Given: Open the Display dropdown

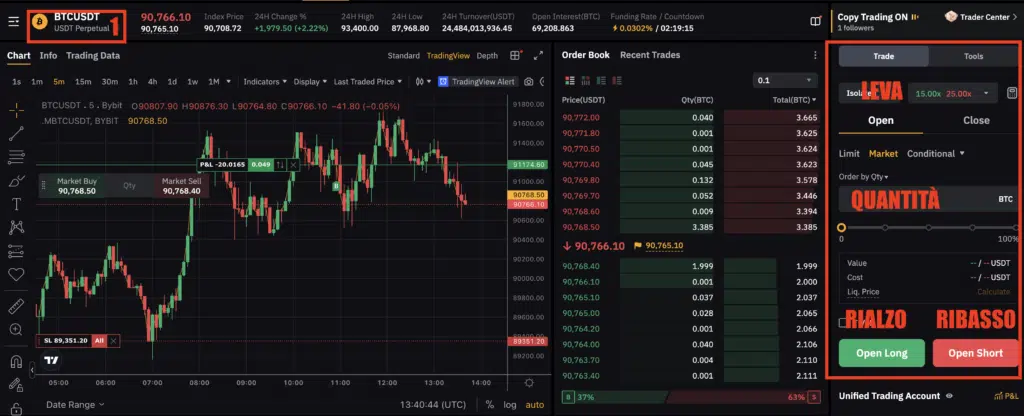Looking at the screenshot, I should 310,82.
